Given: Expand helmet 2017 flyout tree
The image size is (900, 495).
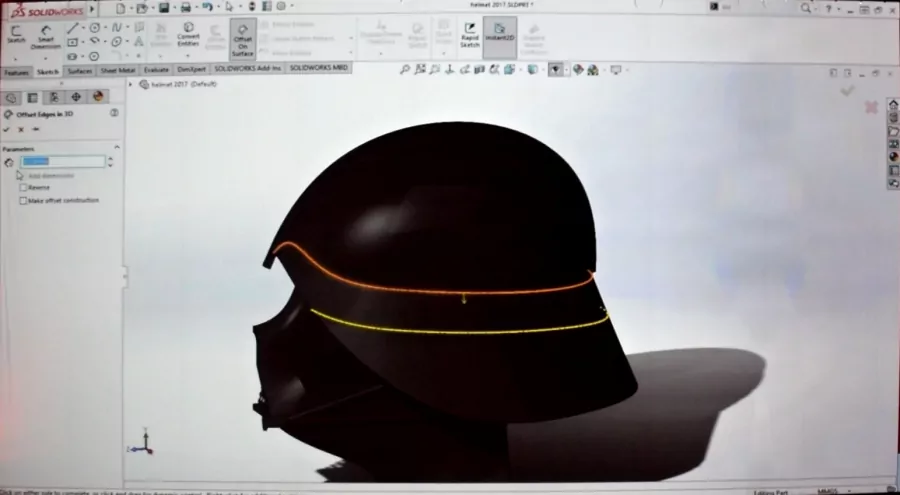Looking at the screenshot, I should point(130,84).
